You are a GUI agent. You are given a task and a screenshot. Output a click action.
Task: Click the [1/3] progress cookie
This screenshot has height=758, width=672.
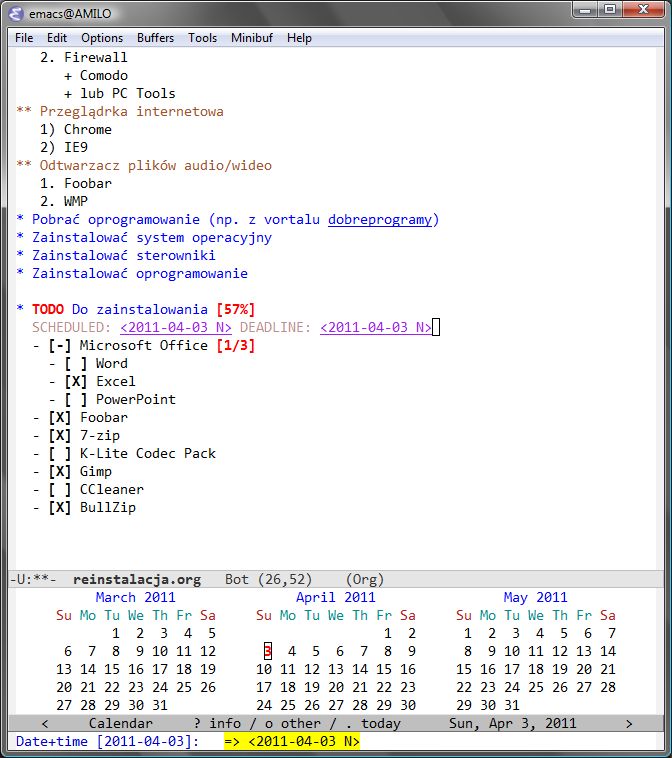235,345
